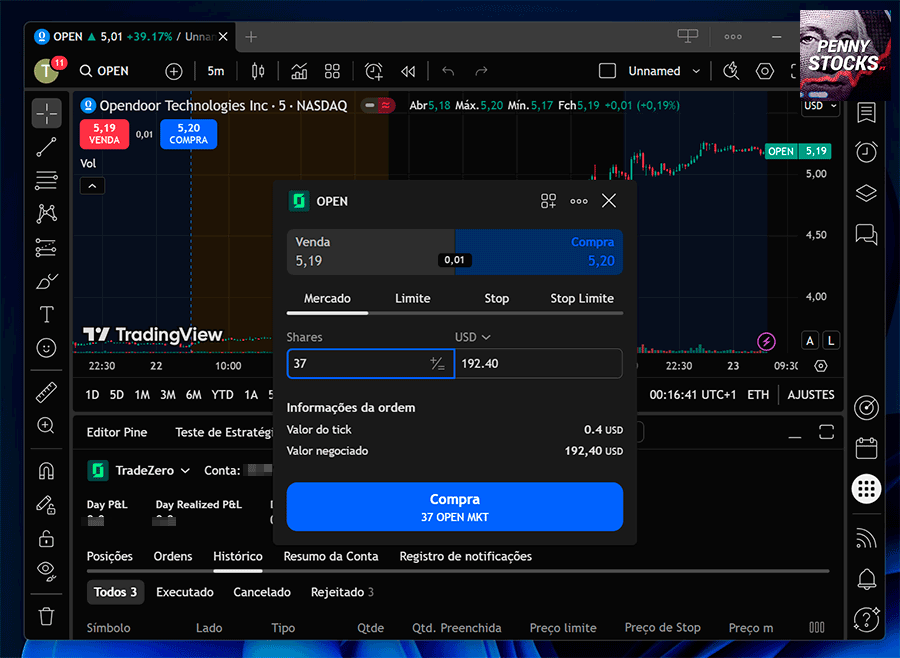Screen dimensions: 900x658
Task: Click the blue 5,20 Compra button on chart
Action: 188,134
